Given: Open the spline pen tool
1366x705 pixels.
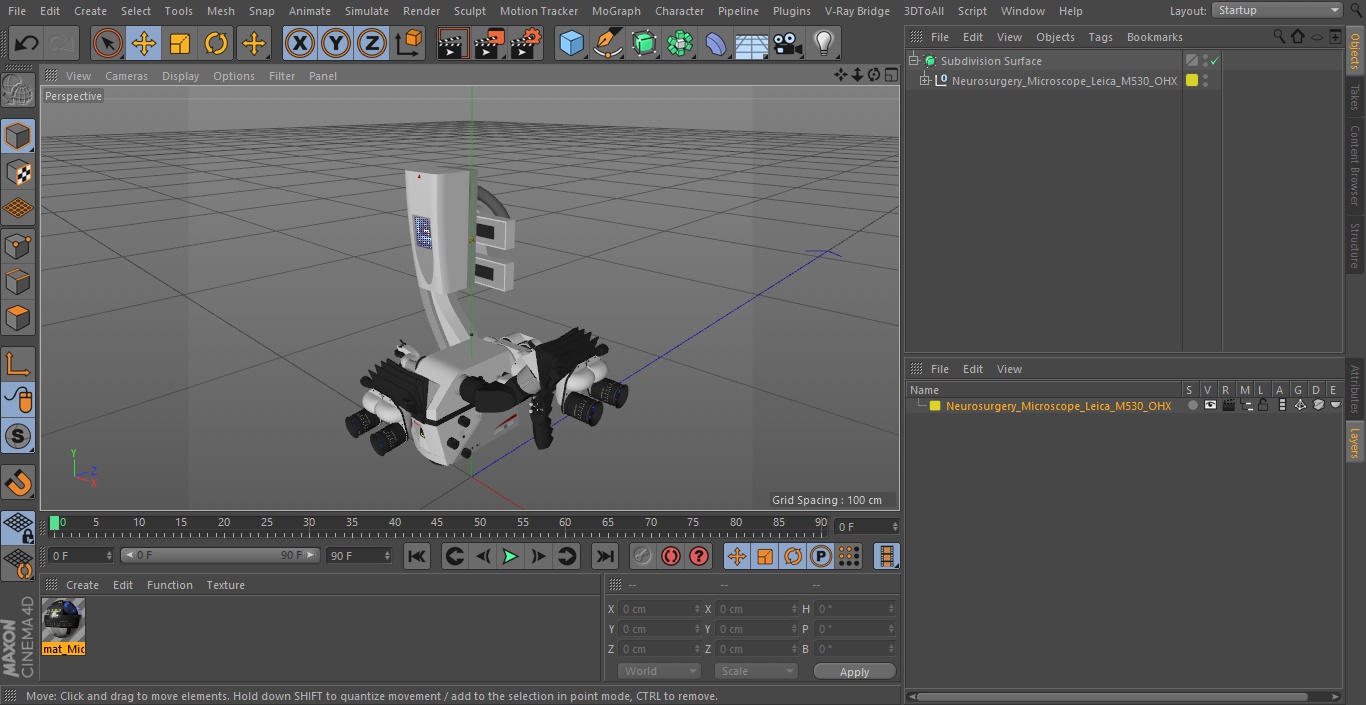Looking at the screenshot, I should pos(607,43).
